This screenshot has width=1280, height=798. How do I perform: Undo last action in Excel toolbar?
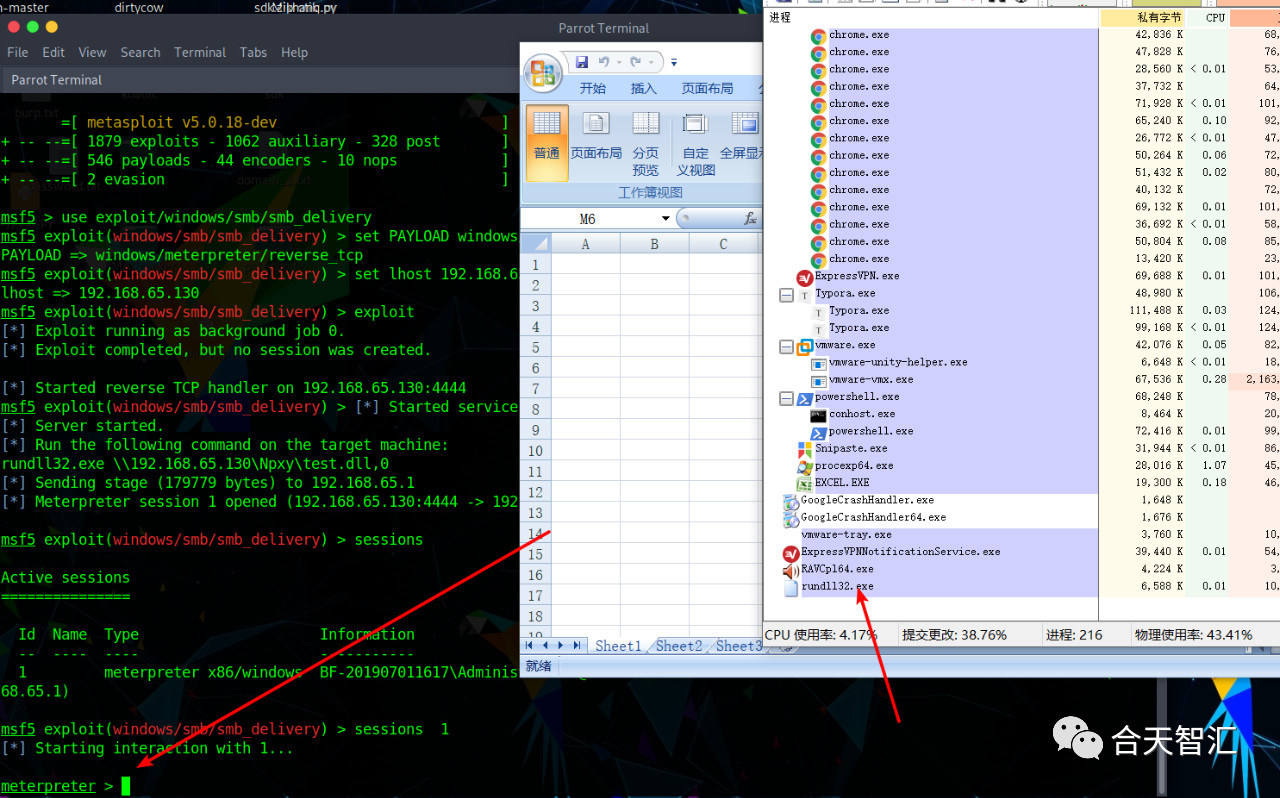(x=604, y=62)
